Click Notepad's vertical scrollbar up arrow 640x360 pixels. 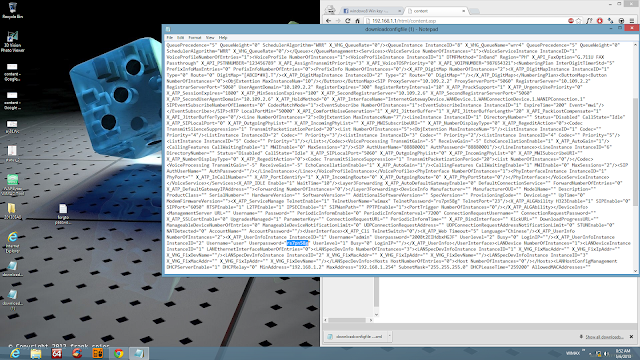coord(635,45)
